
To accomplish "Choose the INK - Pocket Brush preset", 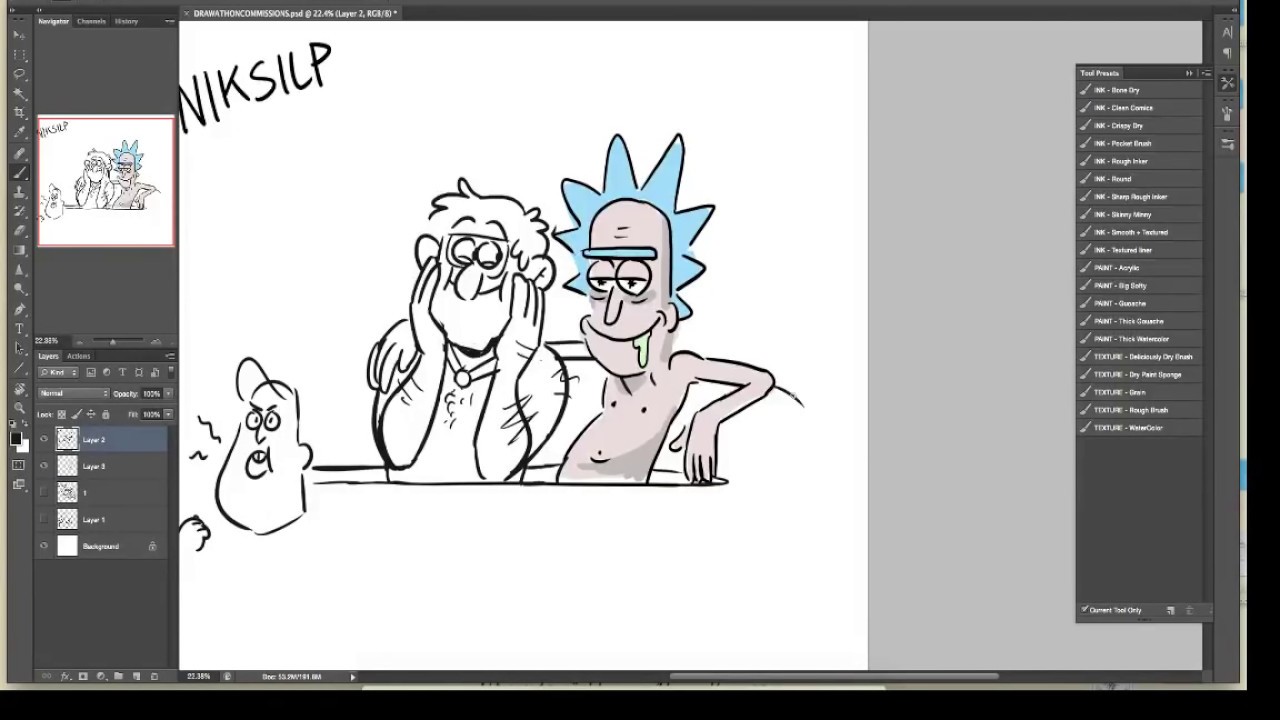I will [x=1139, y=143].
